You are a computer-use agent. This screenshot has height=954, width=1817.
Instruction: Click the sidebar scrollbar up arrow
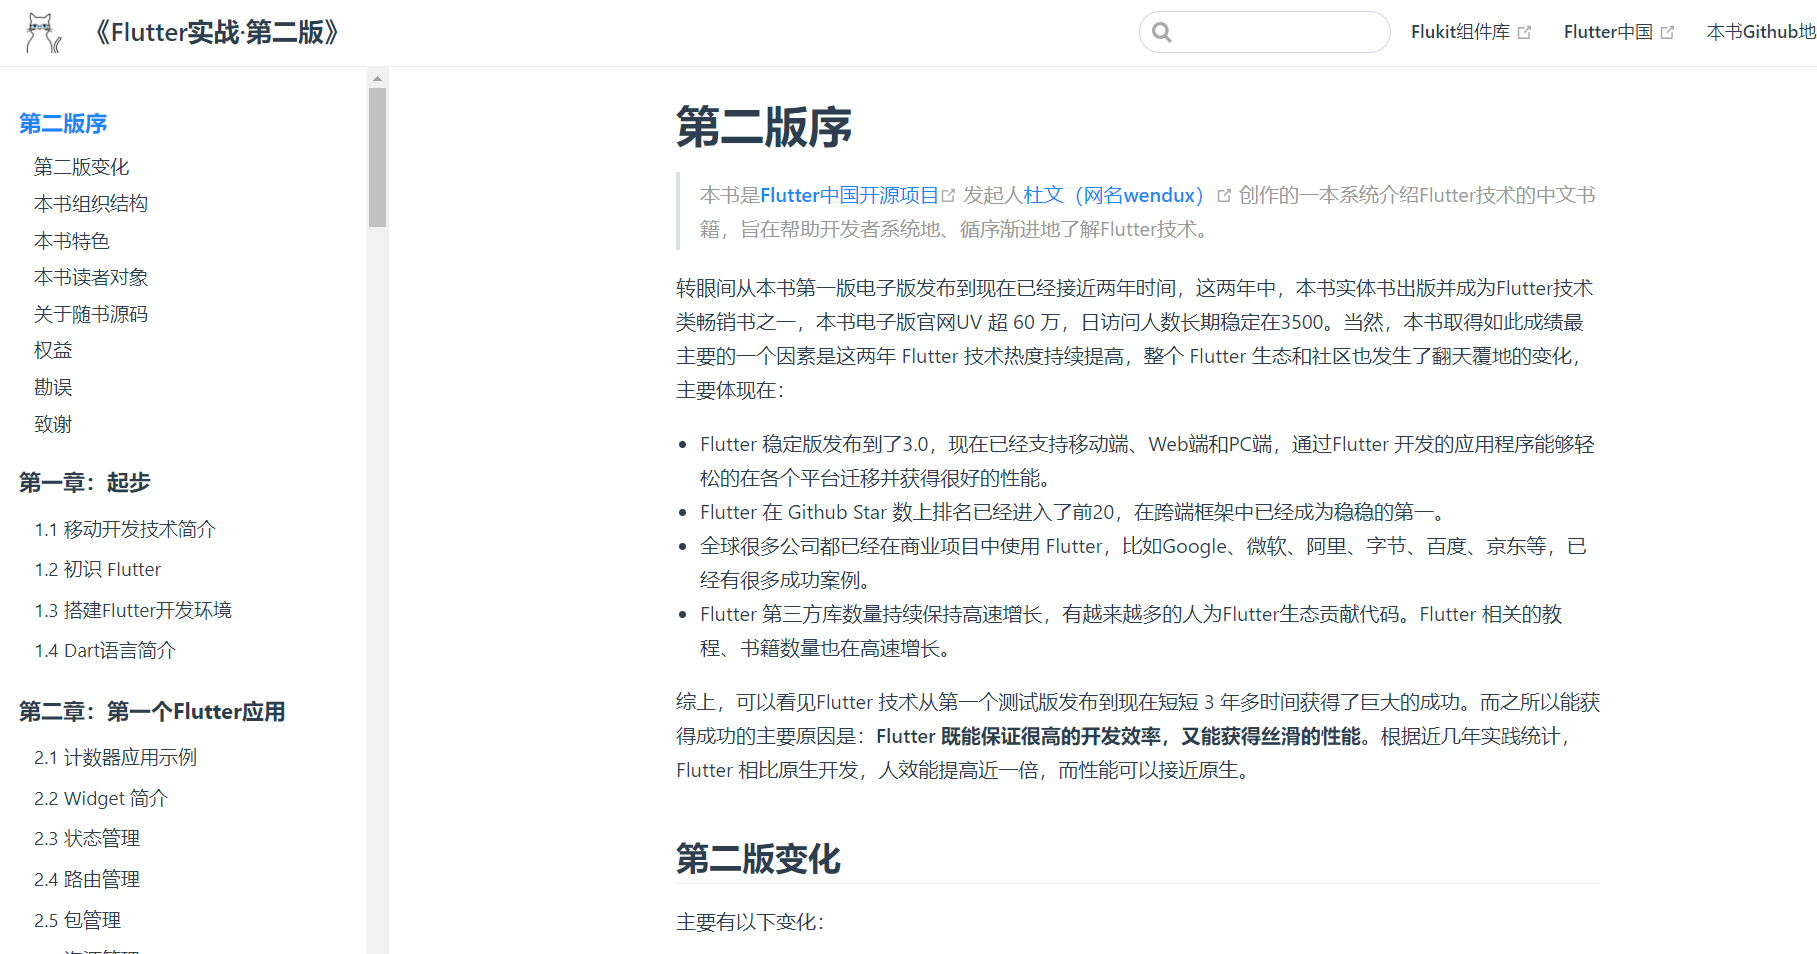(x=377, y=77)
